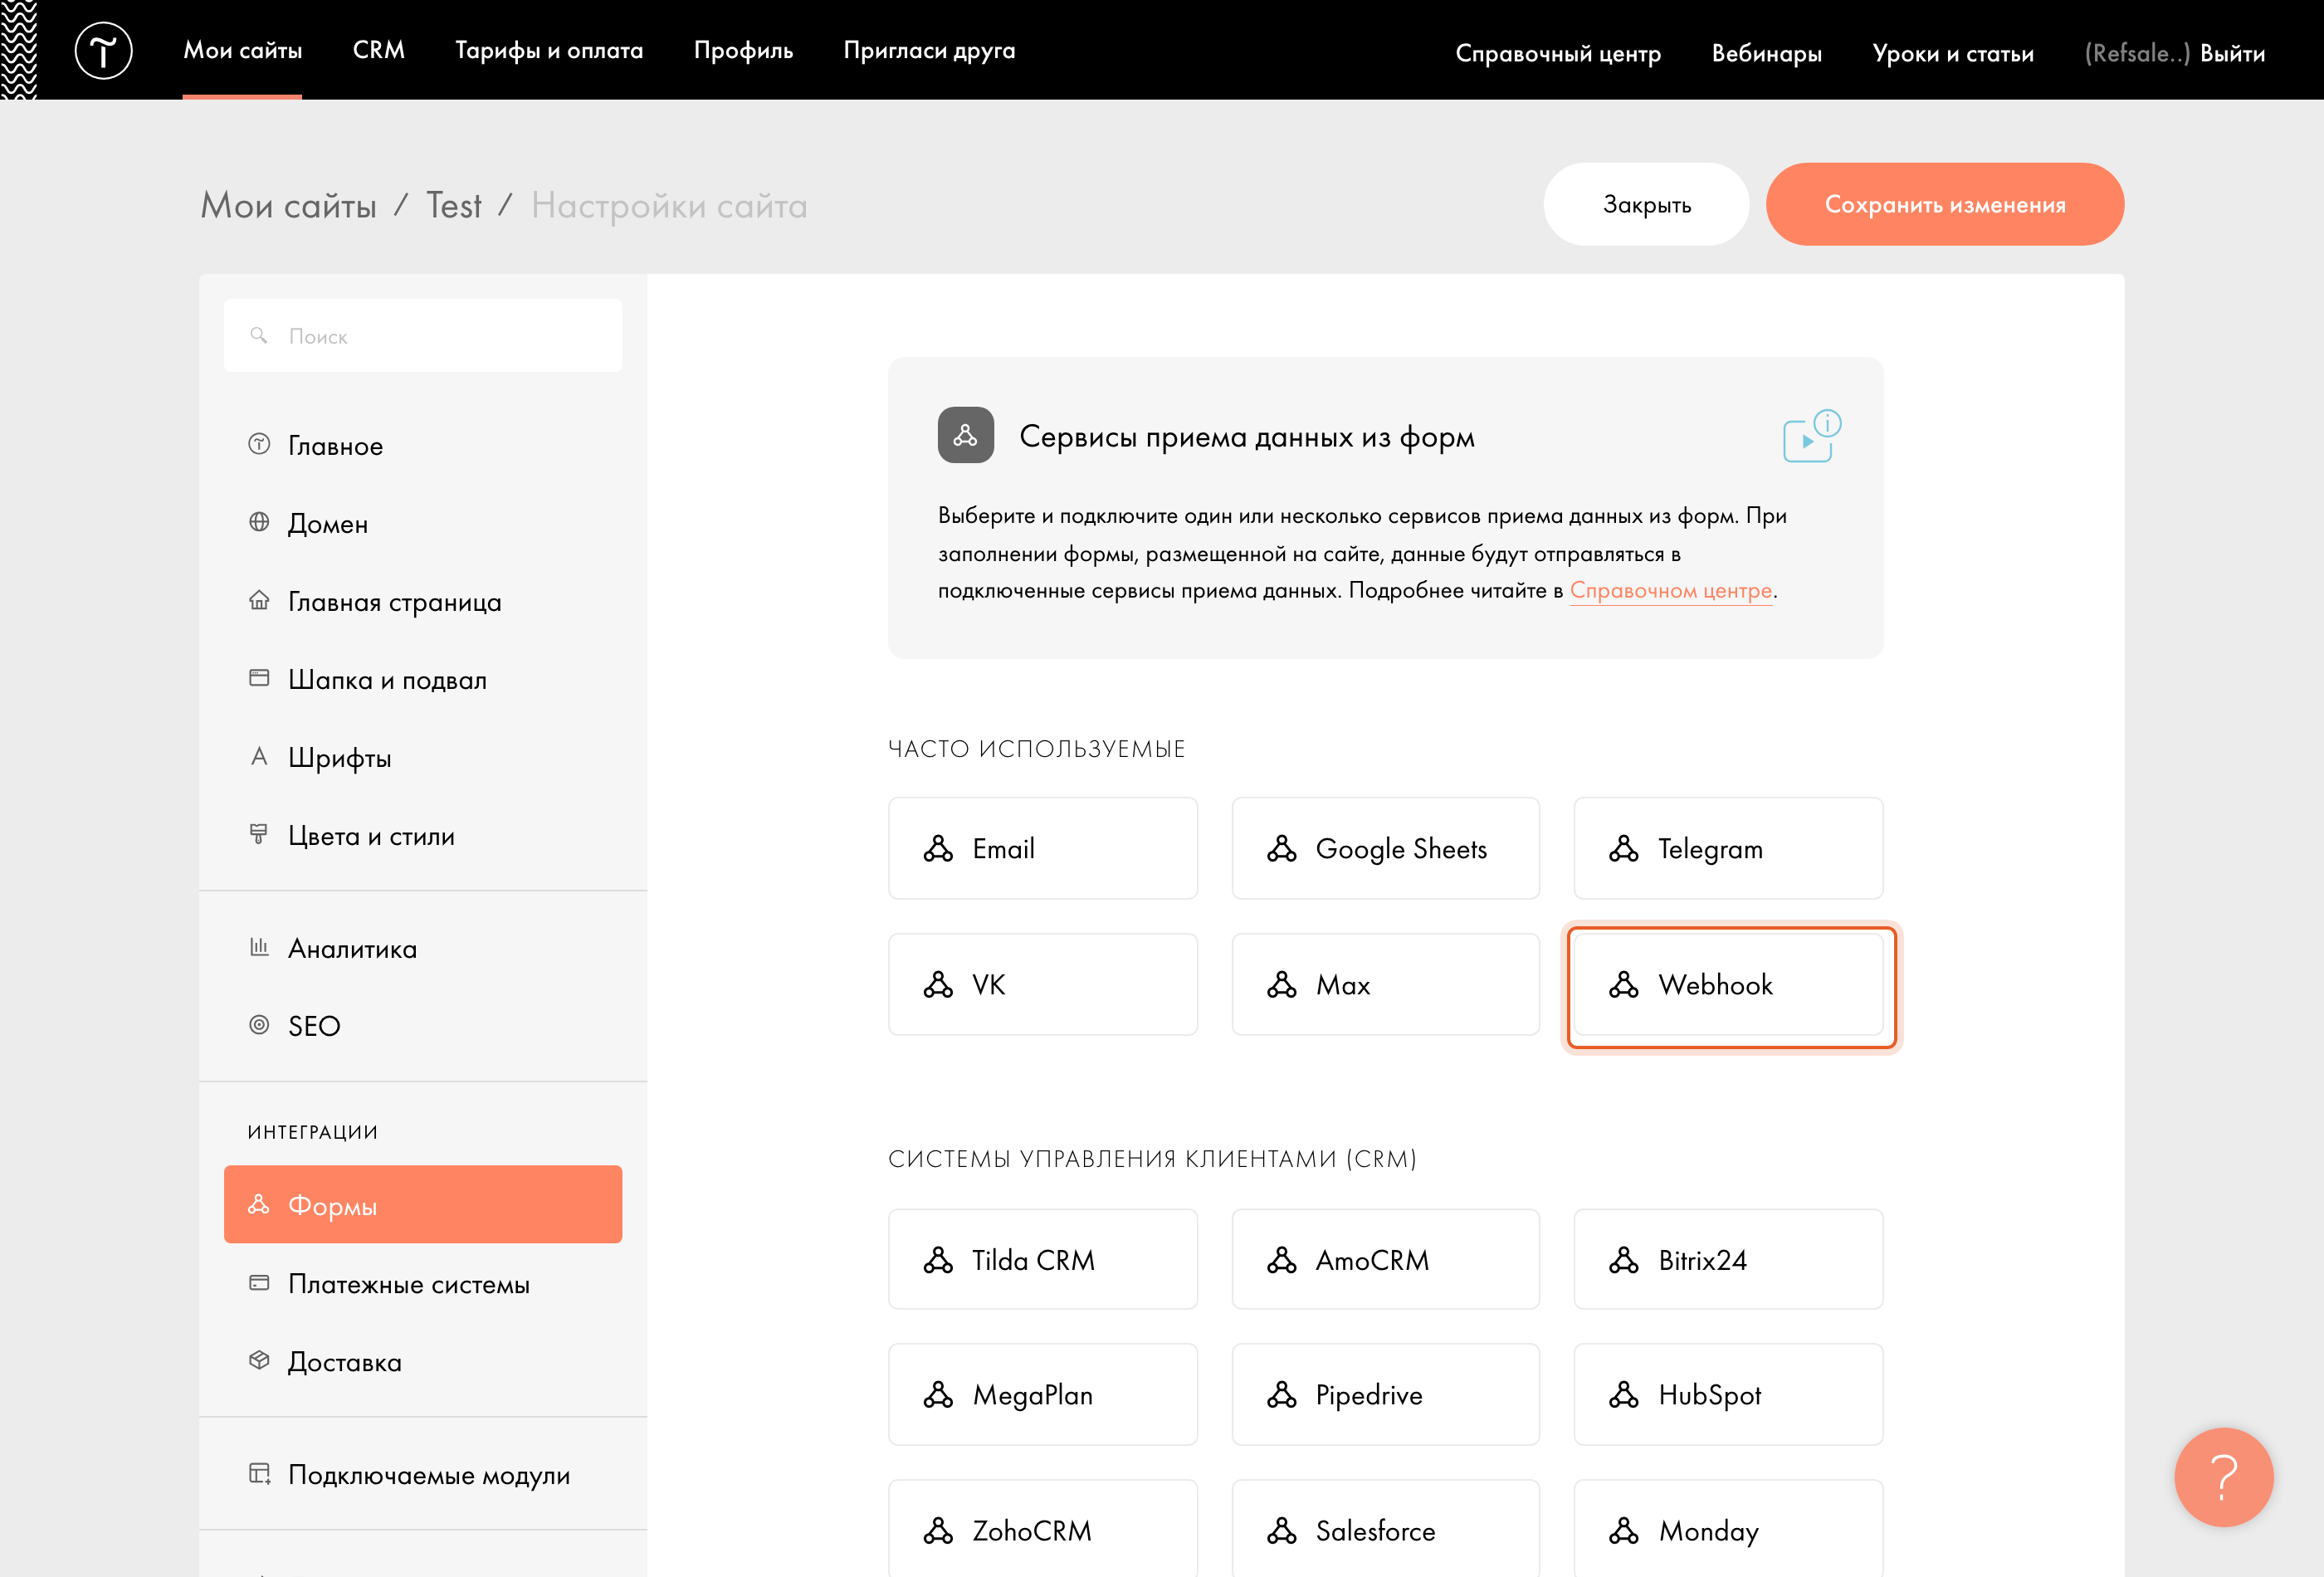Open Профиль in top navigation
Screen dimensions: 2324x1577
(743, 50)
